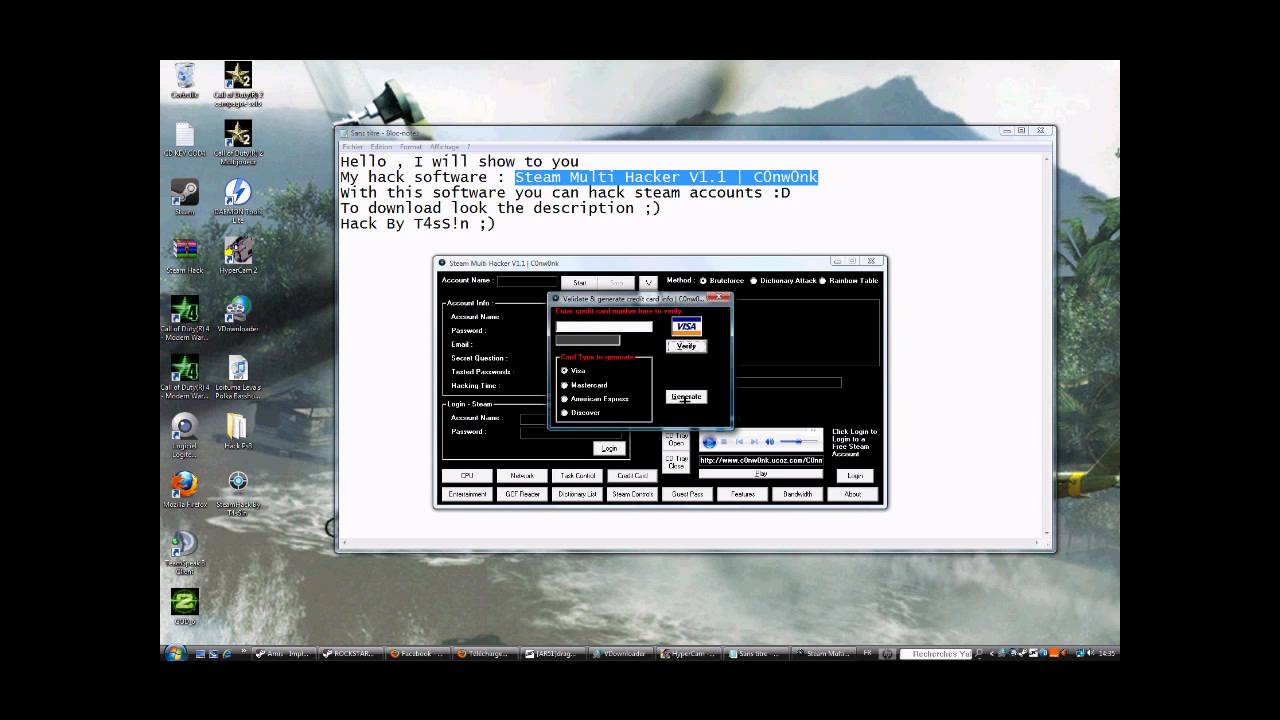
Task: Click the CD Tray Close button
Action: (676, 462)
